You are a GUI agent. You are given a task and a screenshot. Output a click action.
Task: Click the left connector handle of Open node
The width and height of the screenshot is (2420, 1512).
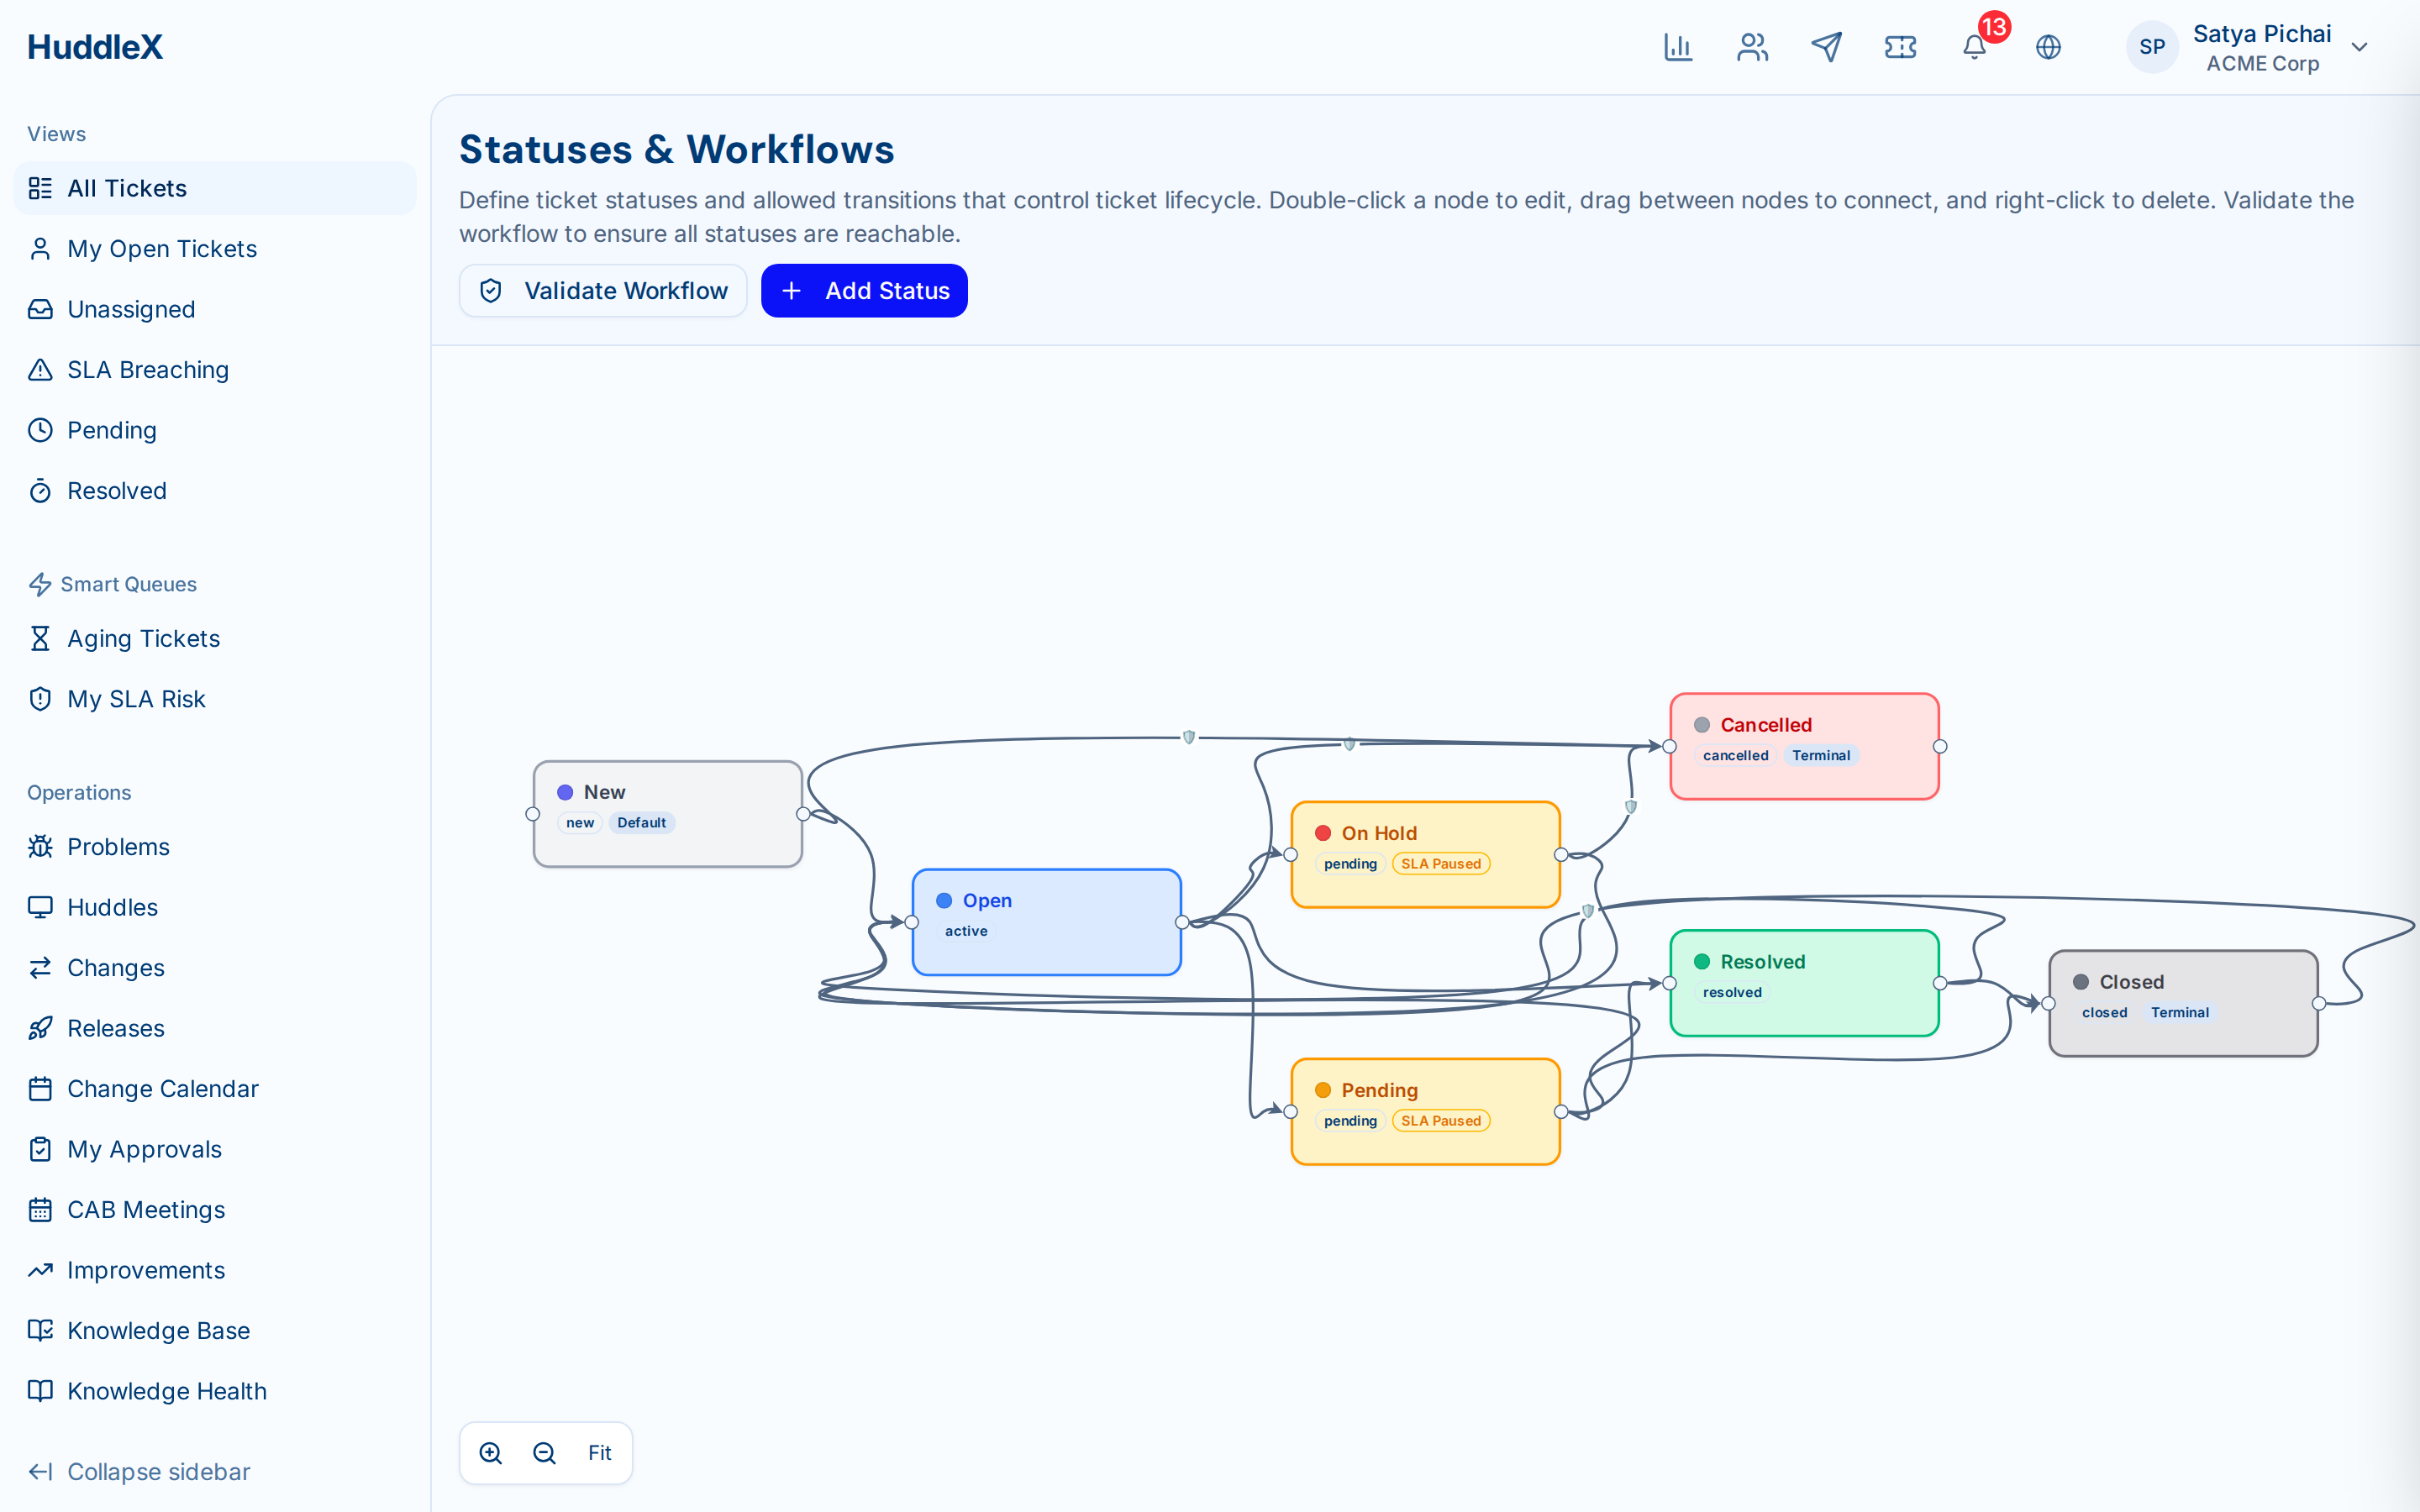(912, 922)
